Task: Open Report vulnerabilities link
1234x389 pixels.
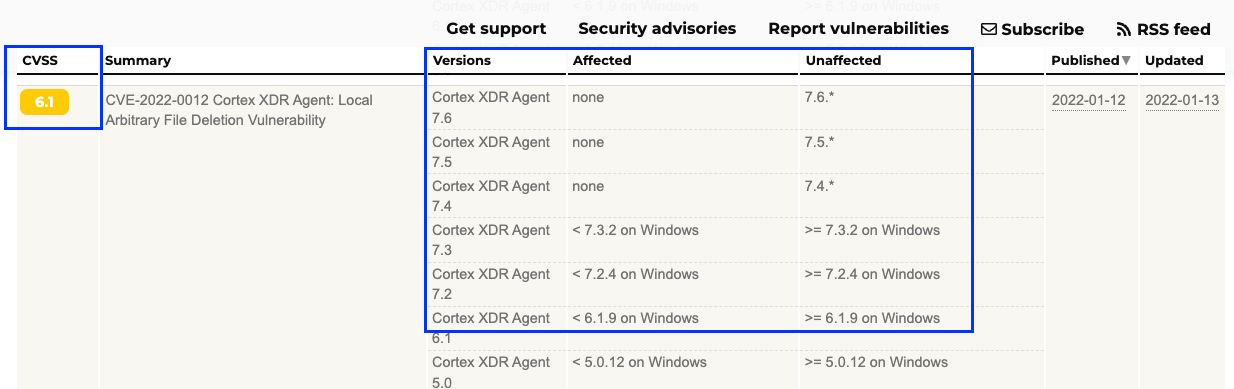Action: 858,29
